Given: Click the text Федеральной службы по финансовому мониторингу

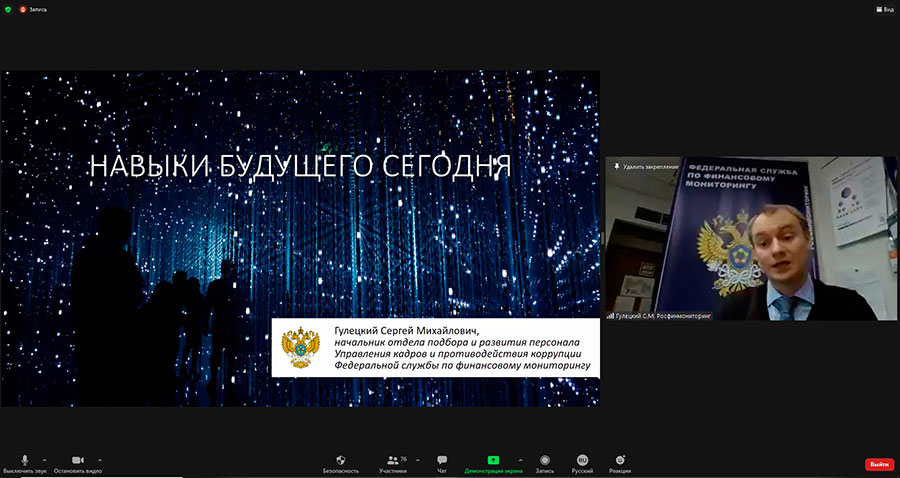Looking at the screenshot, I should coord(462,365).
